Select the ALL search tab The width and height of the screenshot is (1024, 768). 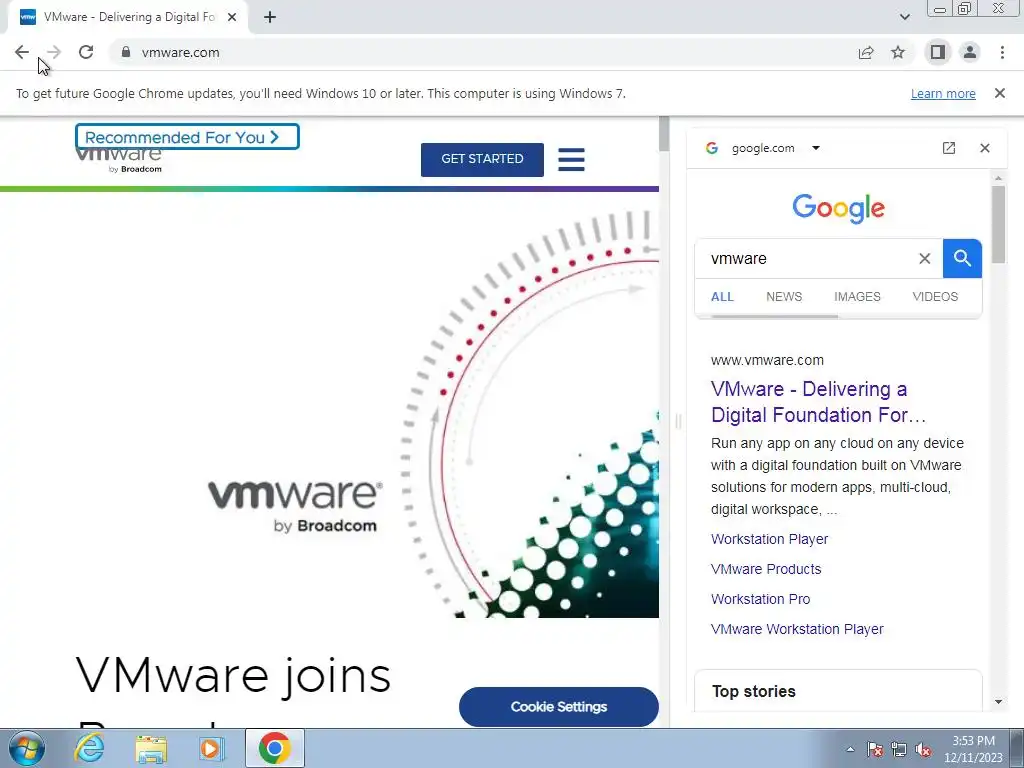coord(722,296)
